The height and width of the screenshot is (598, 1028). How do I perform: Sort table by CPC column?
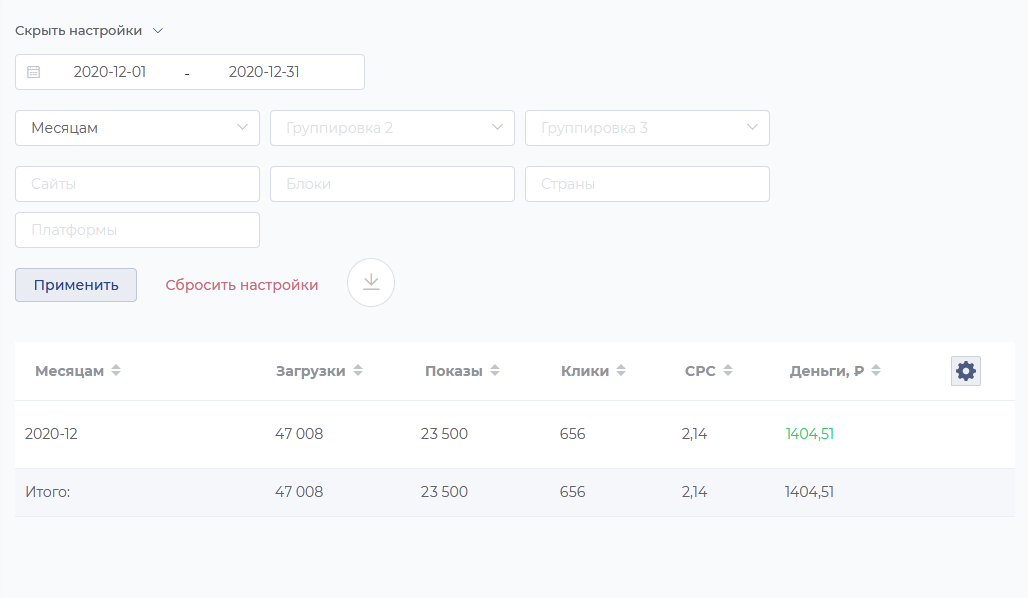tap(728, 371)
